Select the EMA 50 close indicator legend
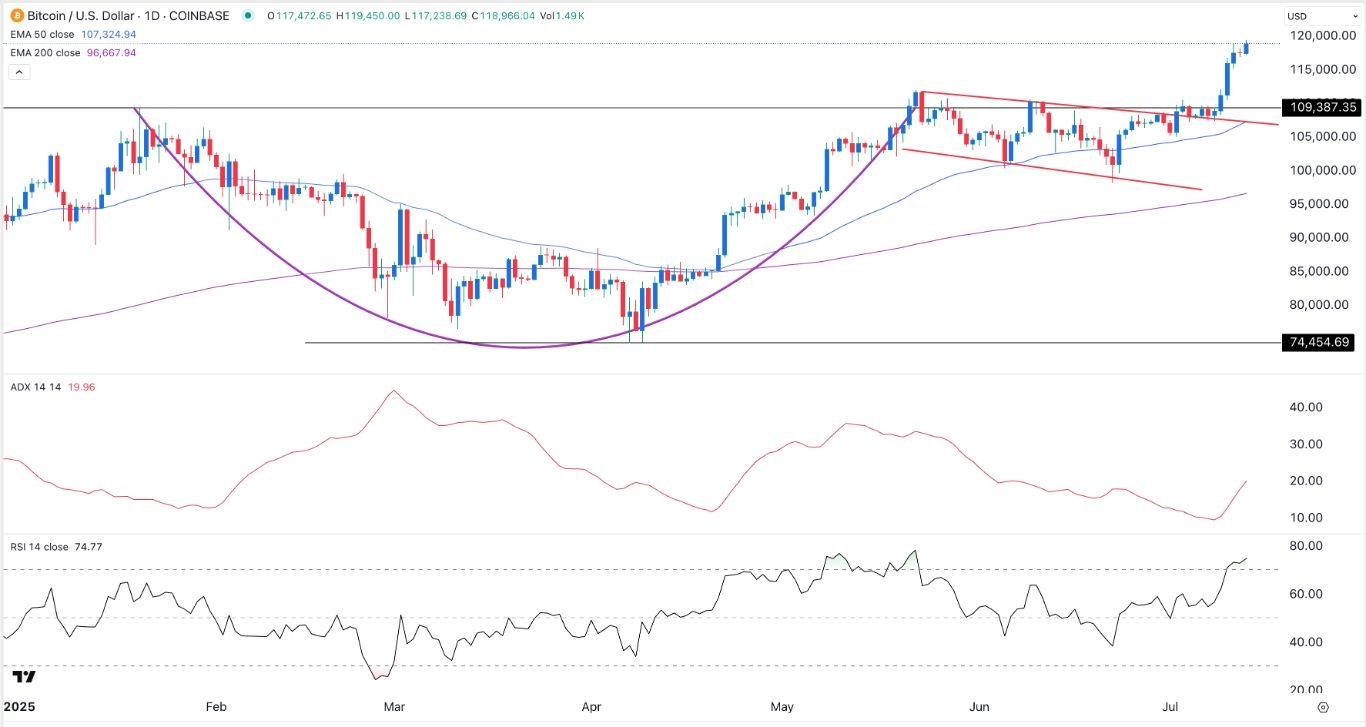The image size is (1366, 727). click(x=70, y=34)
